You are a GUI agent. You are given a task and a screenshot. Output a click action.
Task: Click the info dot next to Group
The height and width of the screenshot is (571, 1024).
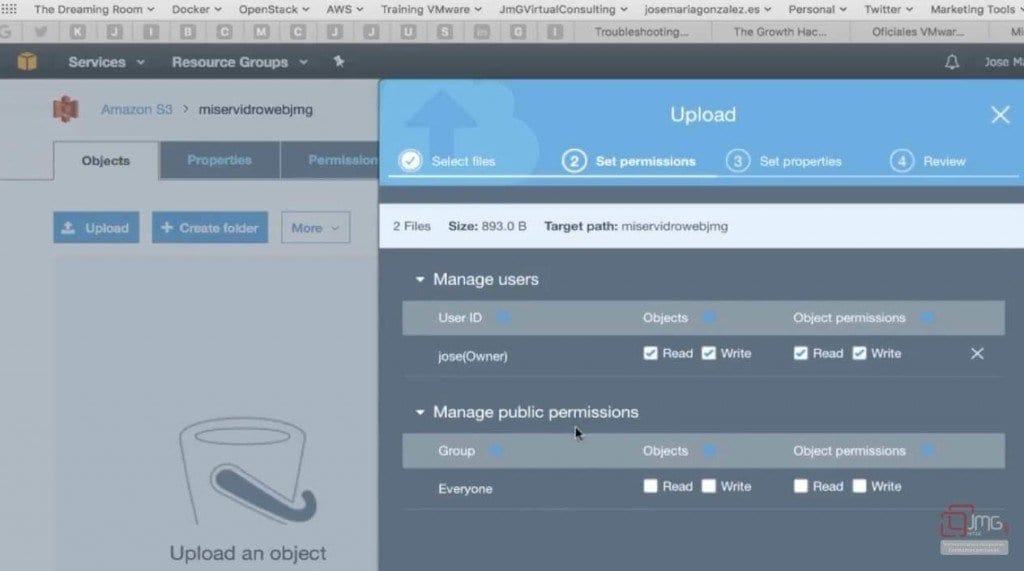click(496, 451)
